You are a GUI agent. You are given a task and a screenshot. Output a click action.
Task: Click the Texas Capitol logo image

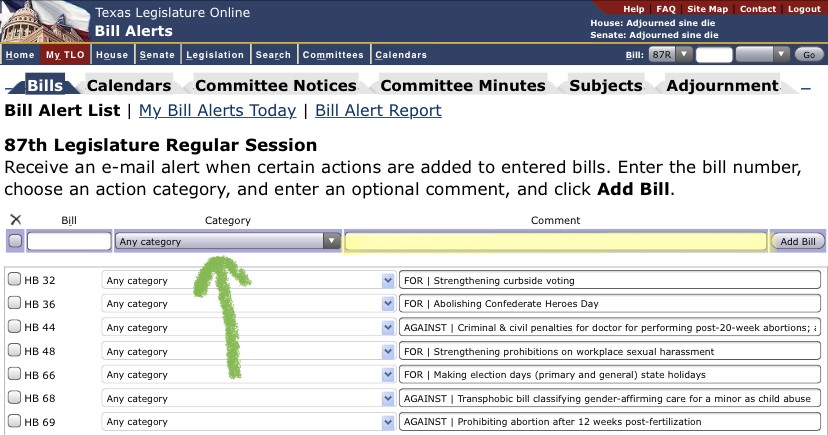[x=44, y=22]
